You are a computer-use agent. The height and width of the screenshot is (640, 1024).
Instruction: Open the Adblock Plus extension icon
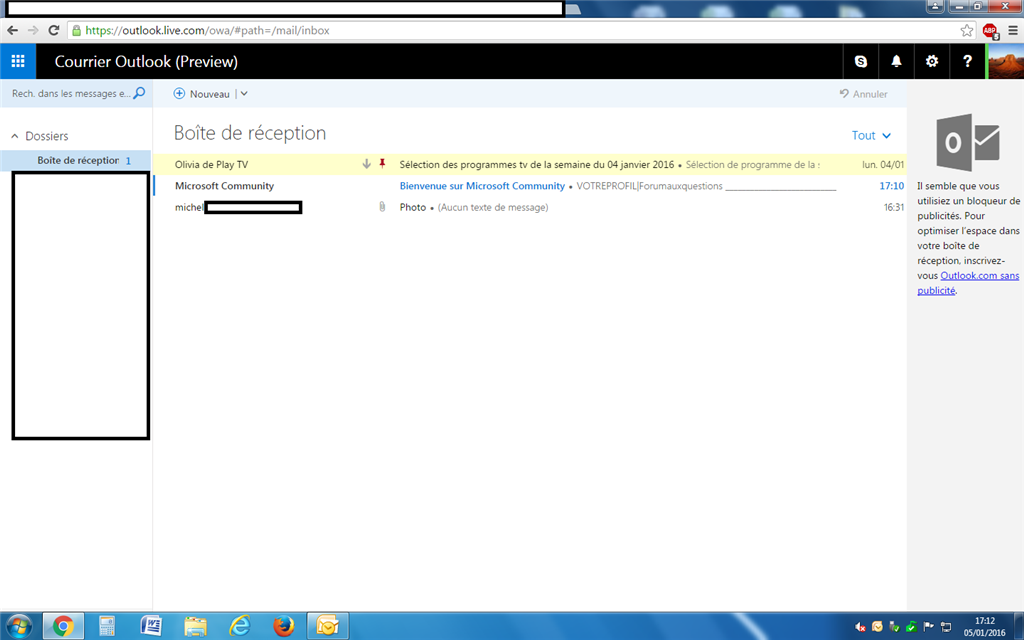[990, 31]
